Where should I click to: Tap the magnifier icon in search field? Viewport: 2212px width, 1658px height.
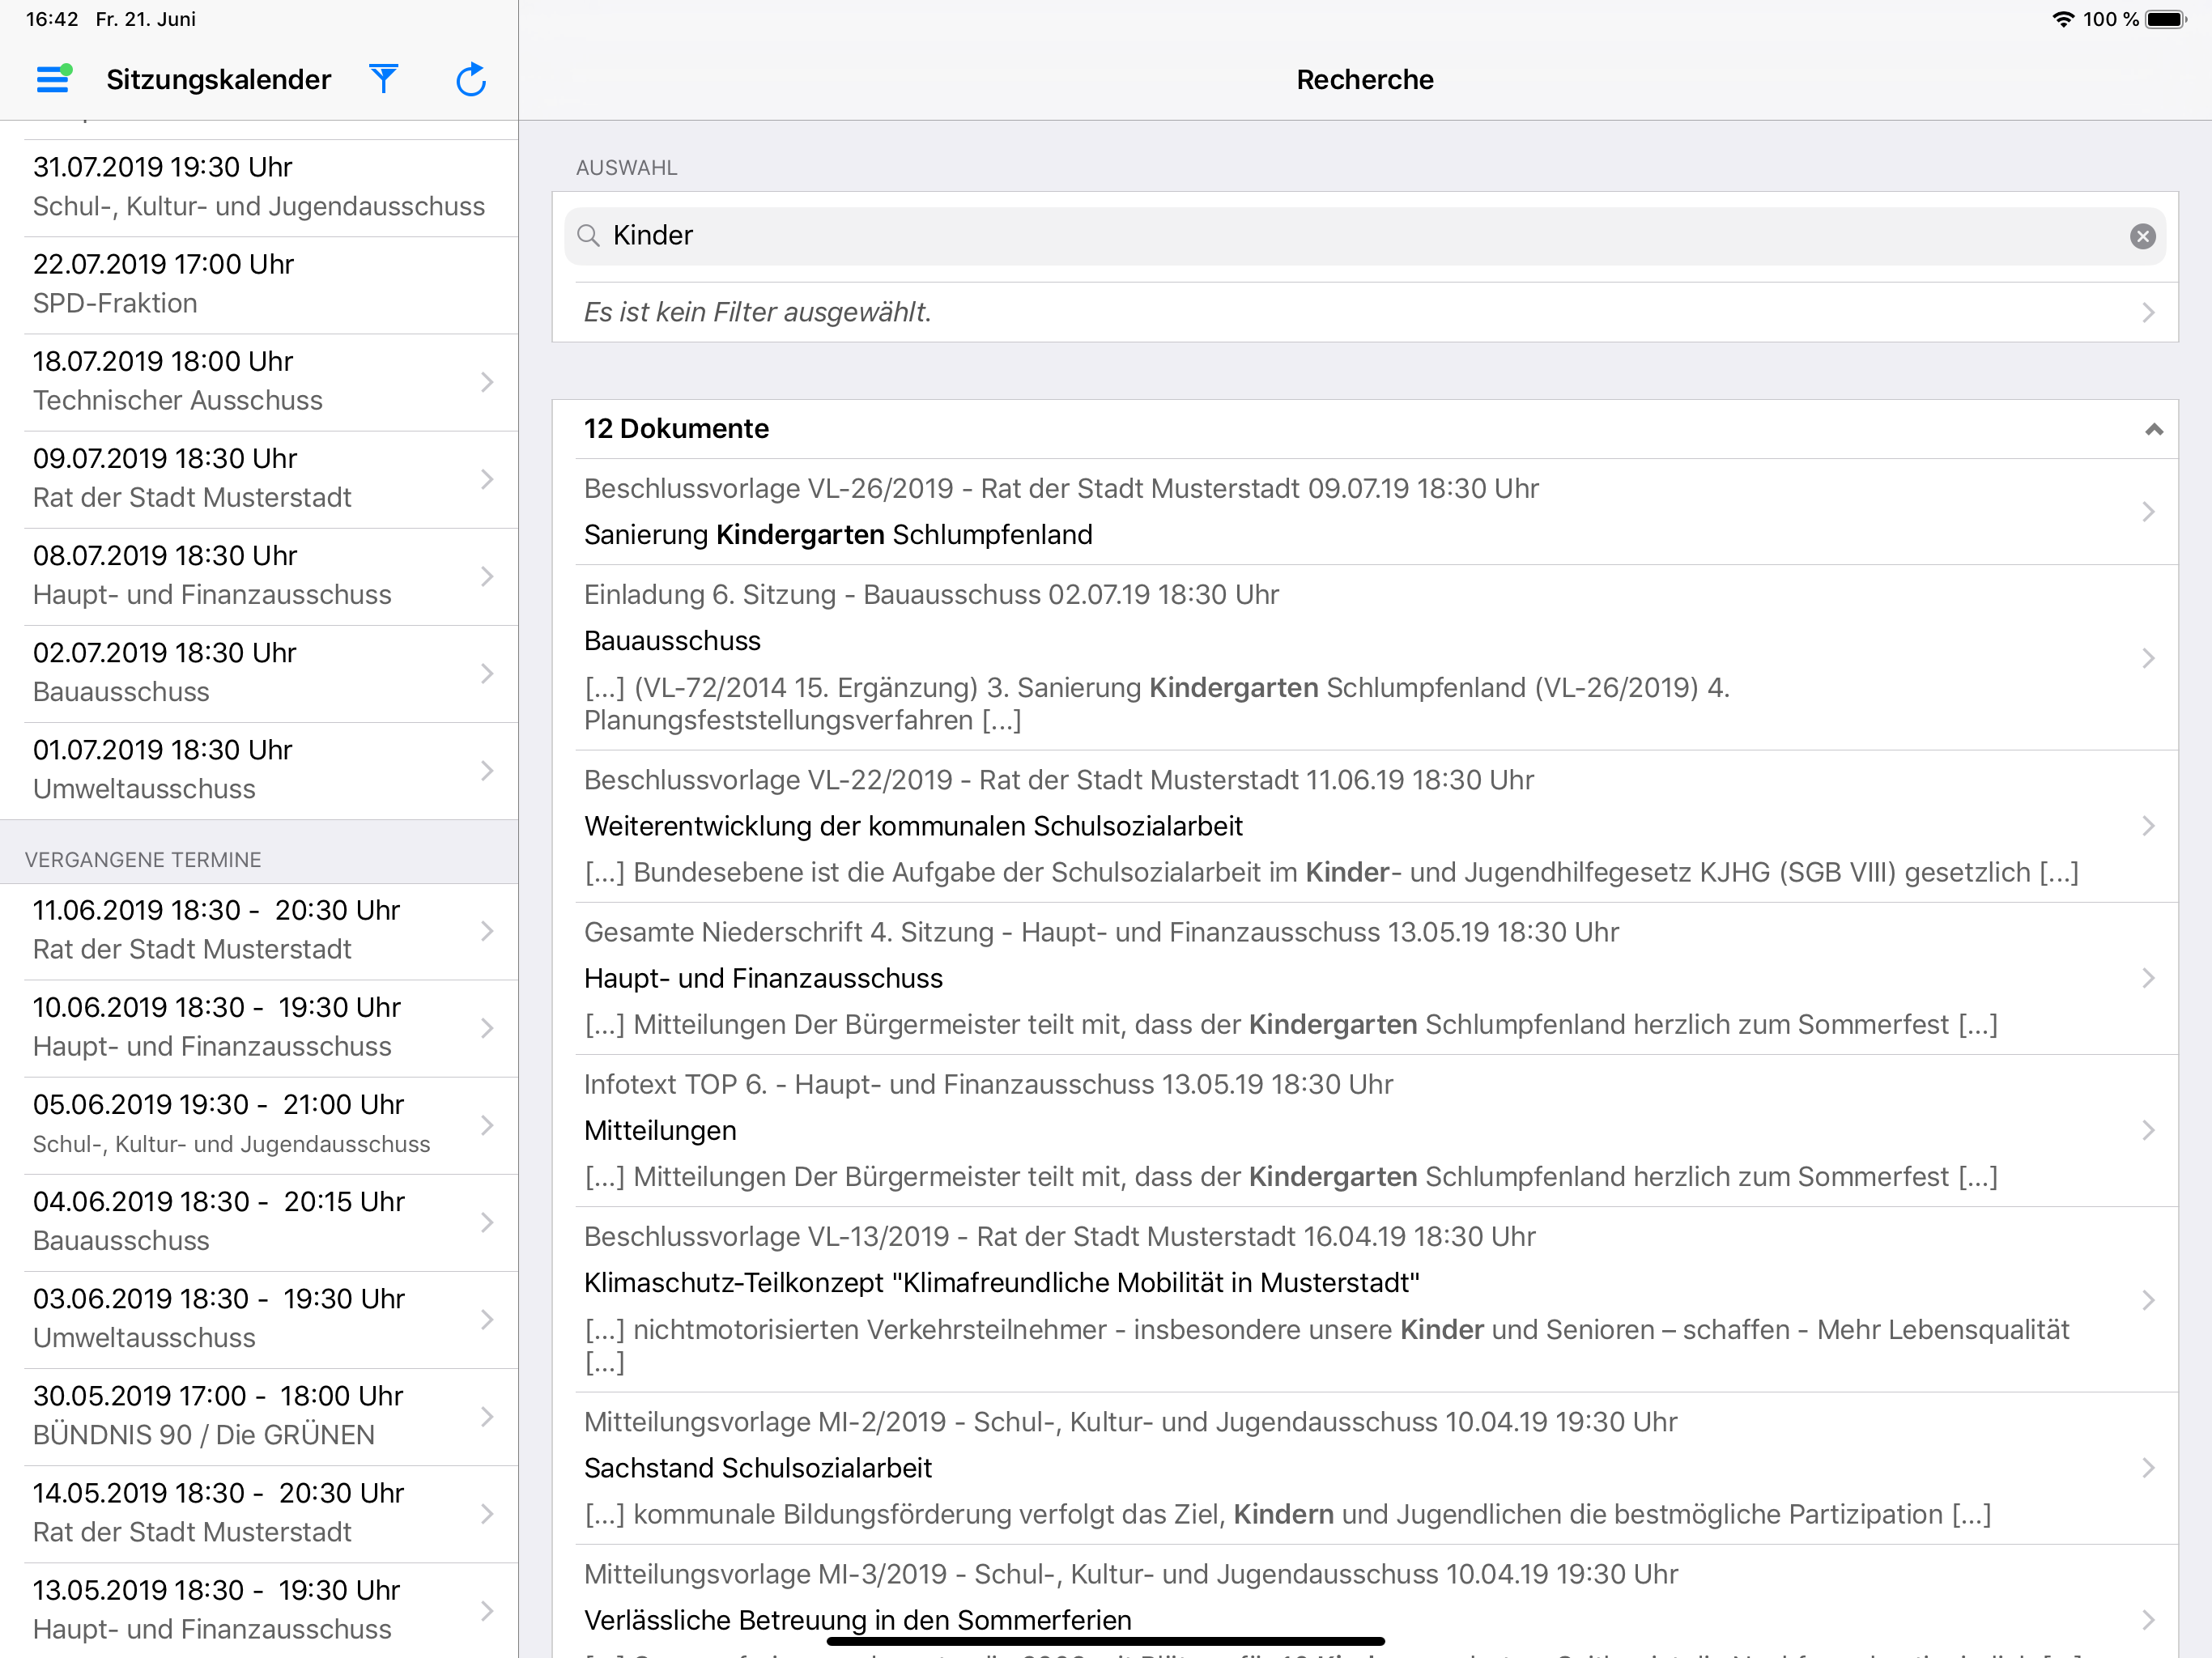(x=589, y=236)
